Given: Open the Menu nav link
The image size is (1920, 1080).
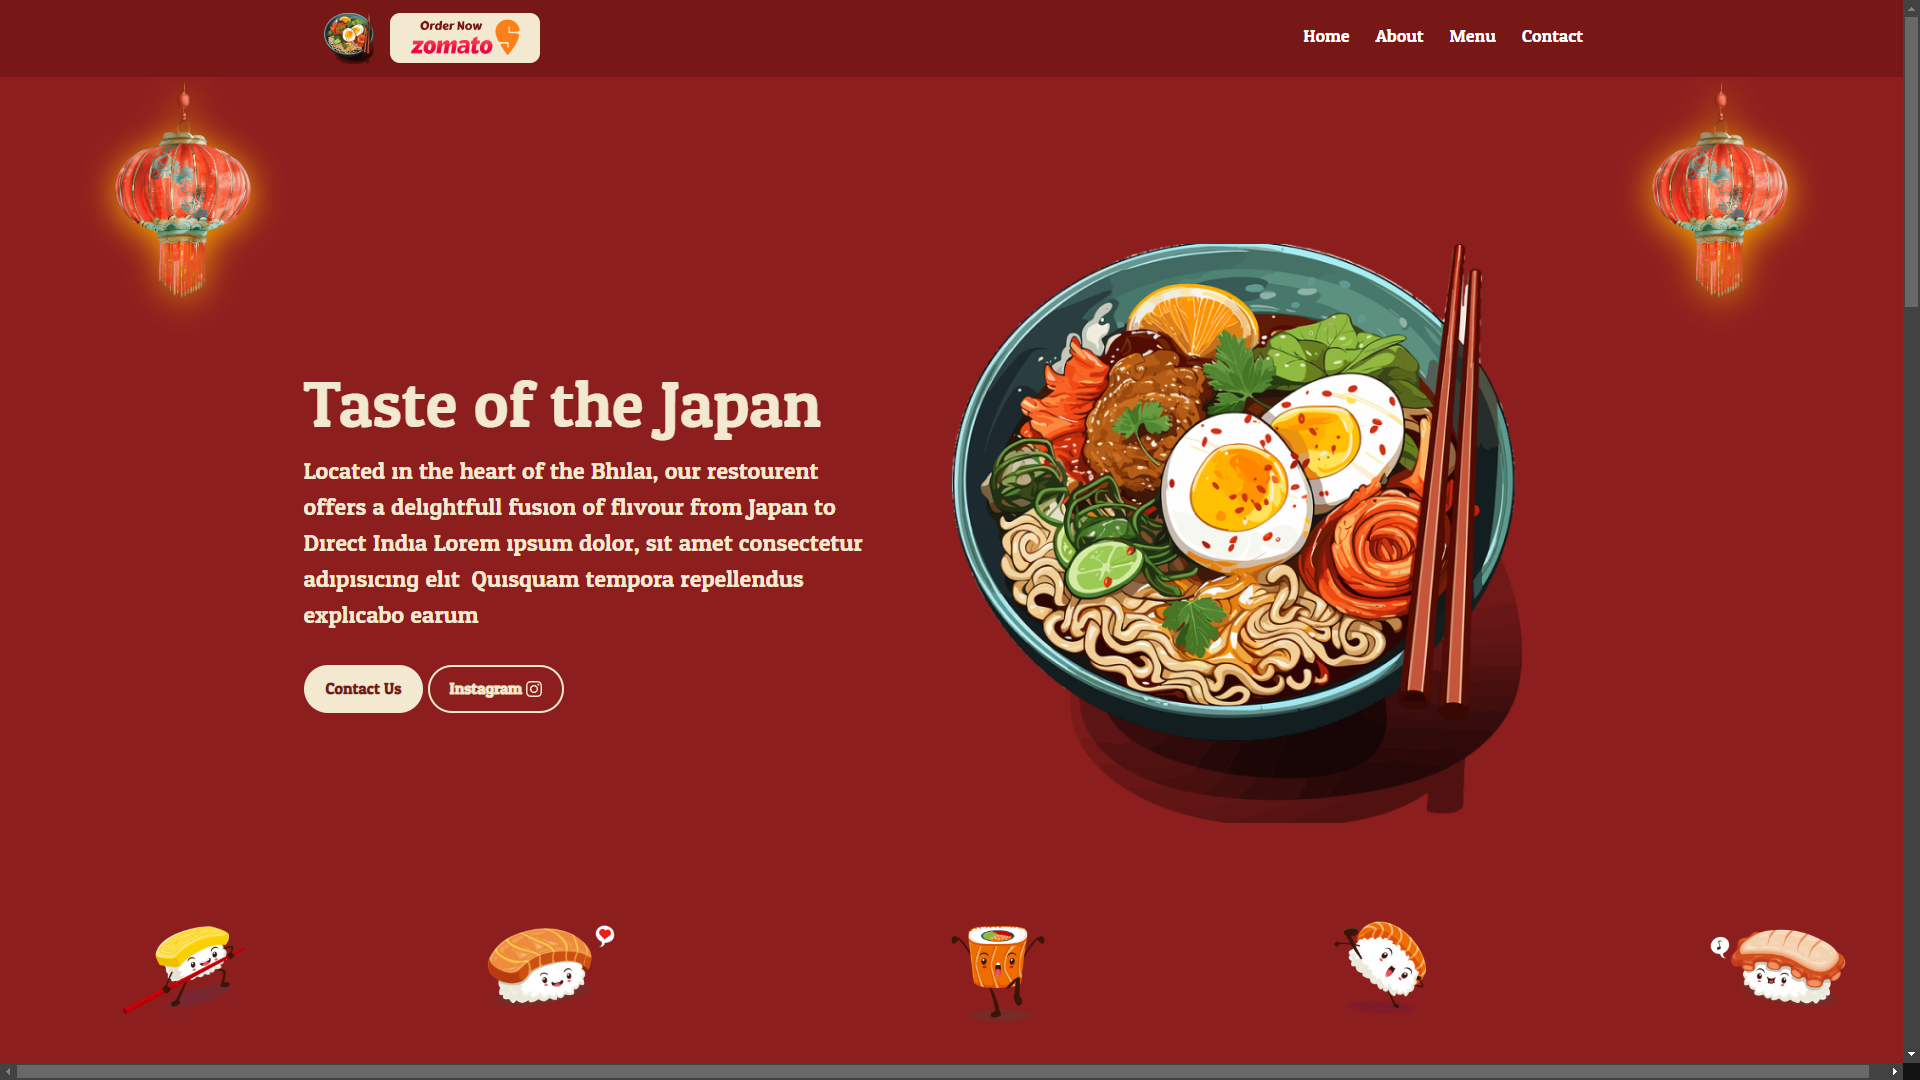Looking at the screenshot, I should (x=1472, y=36).
